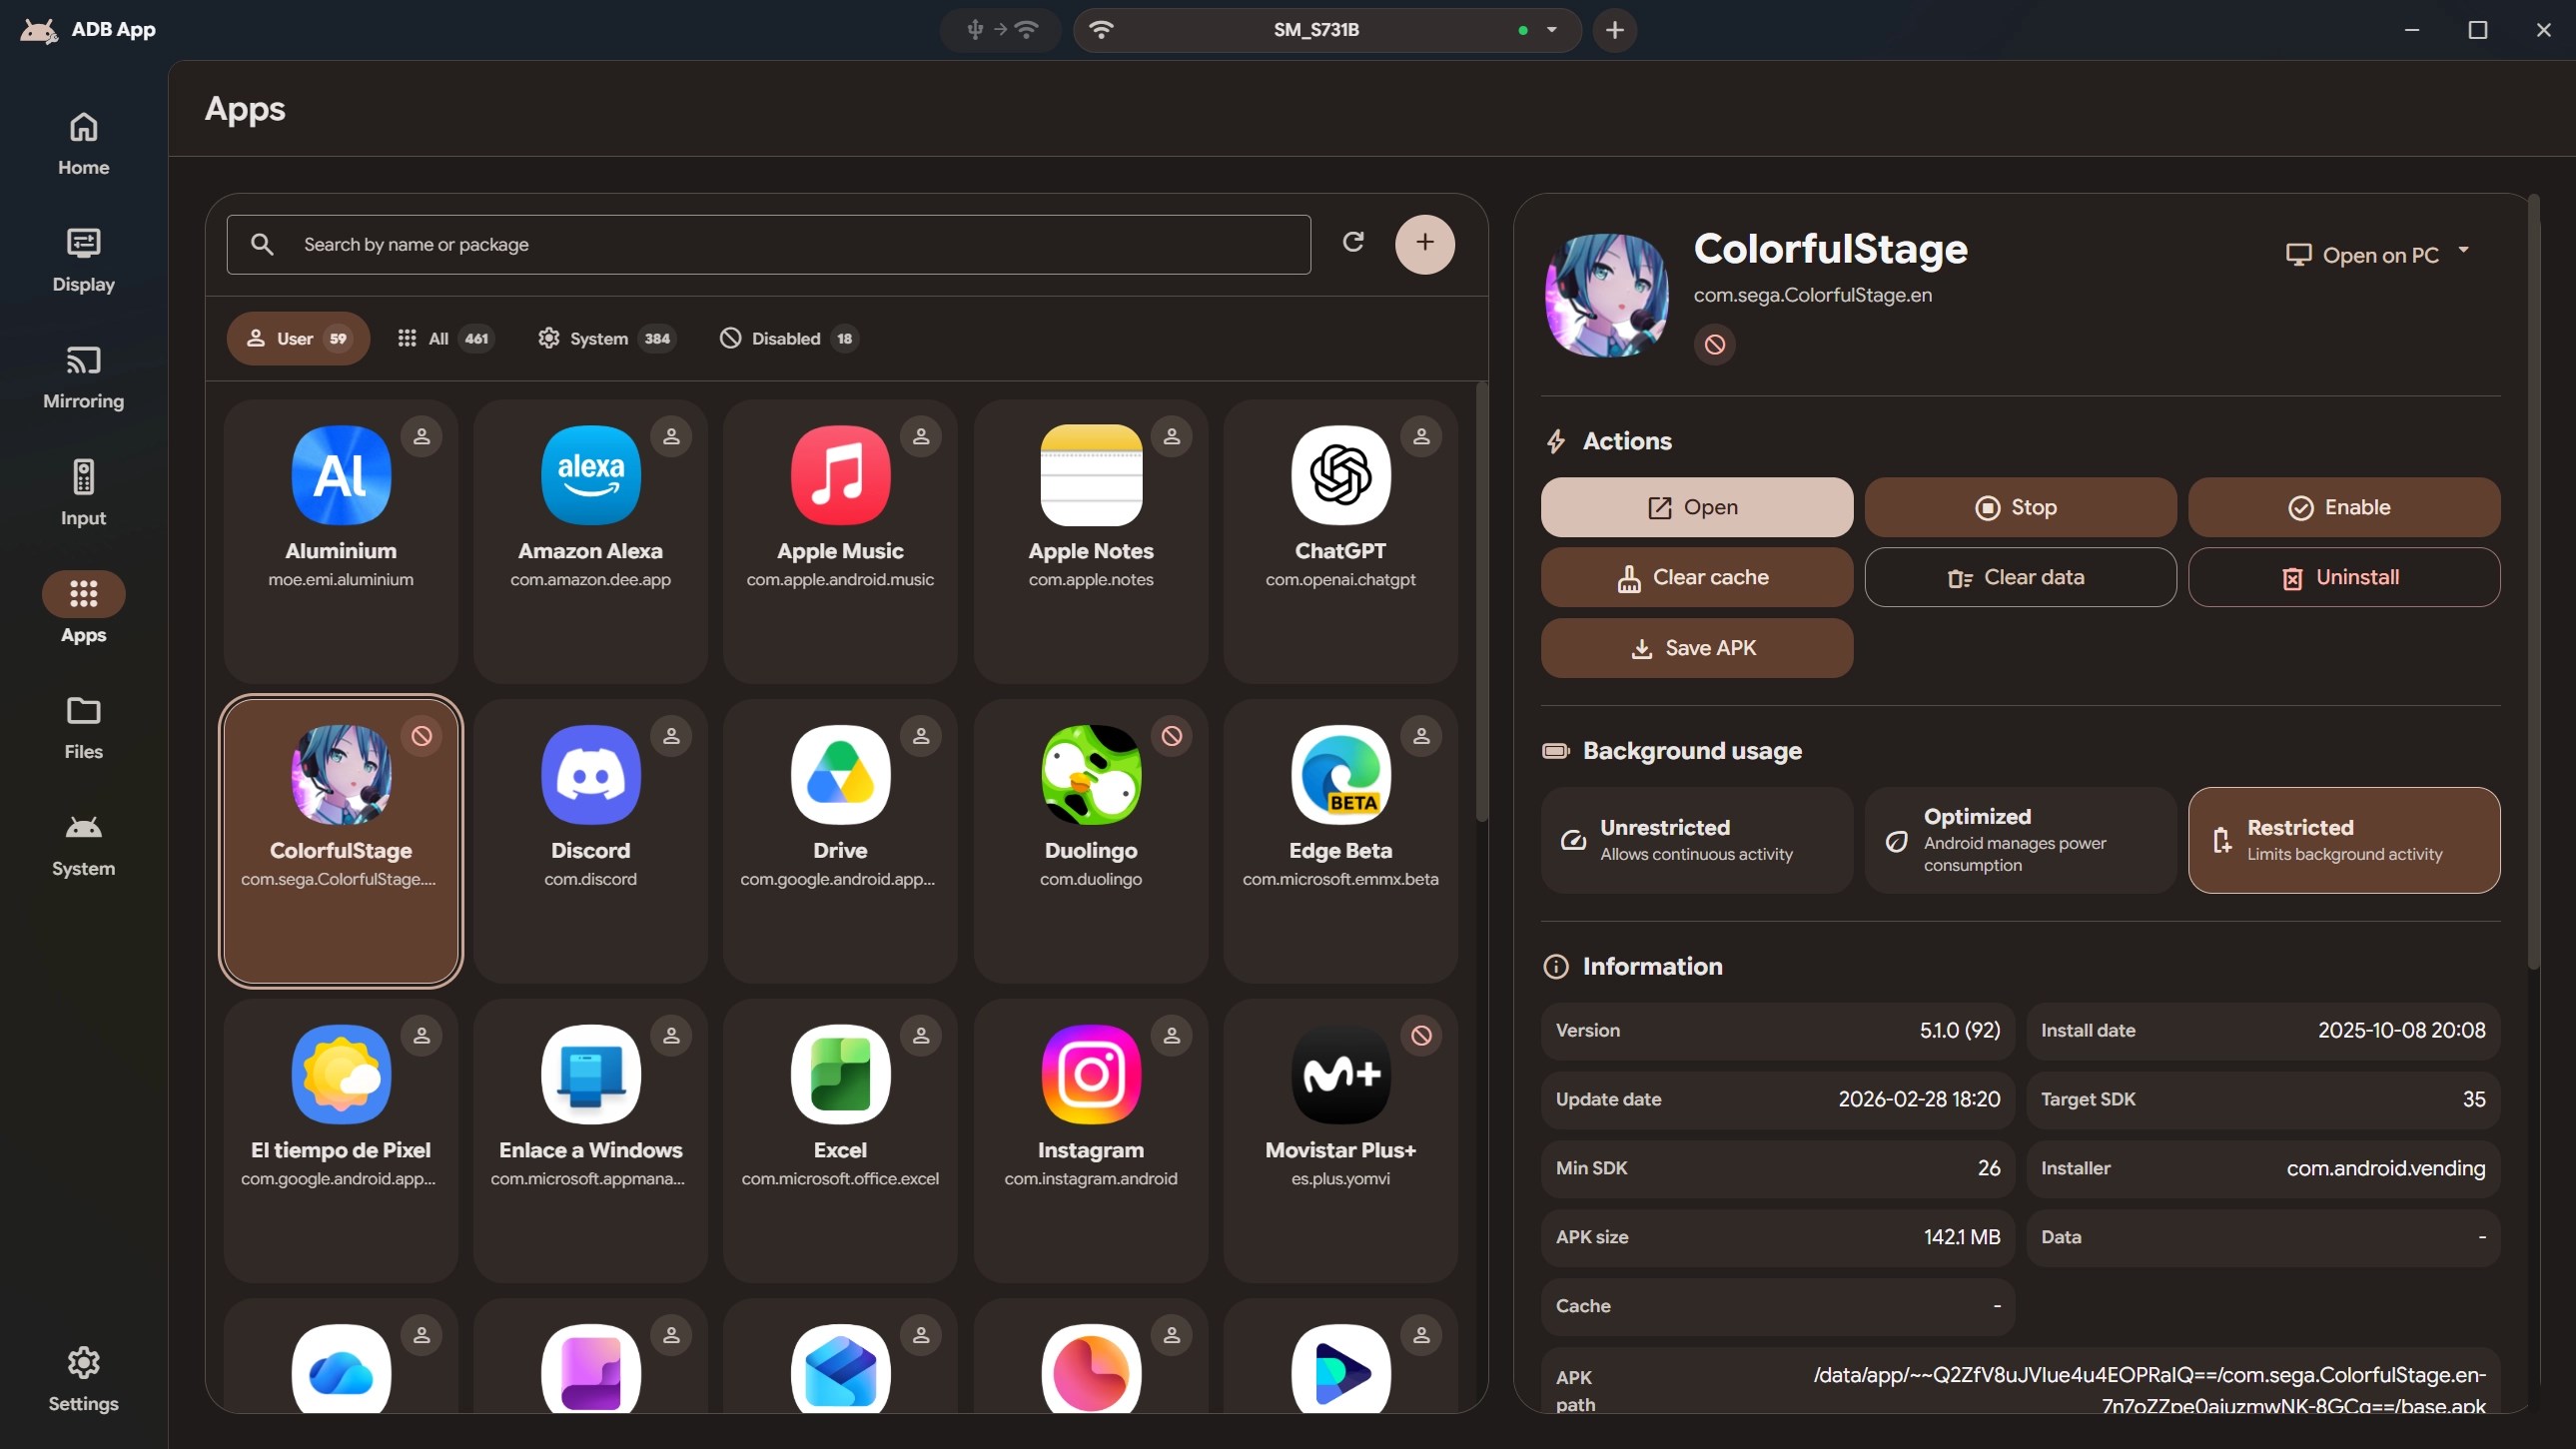This screenshot has height=1449, width=2576.
Task: Select the Discord app card
Action: [590, 840]
